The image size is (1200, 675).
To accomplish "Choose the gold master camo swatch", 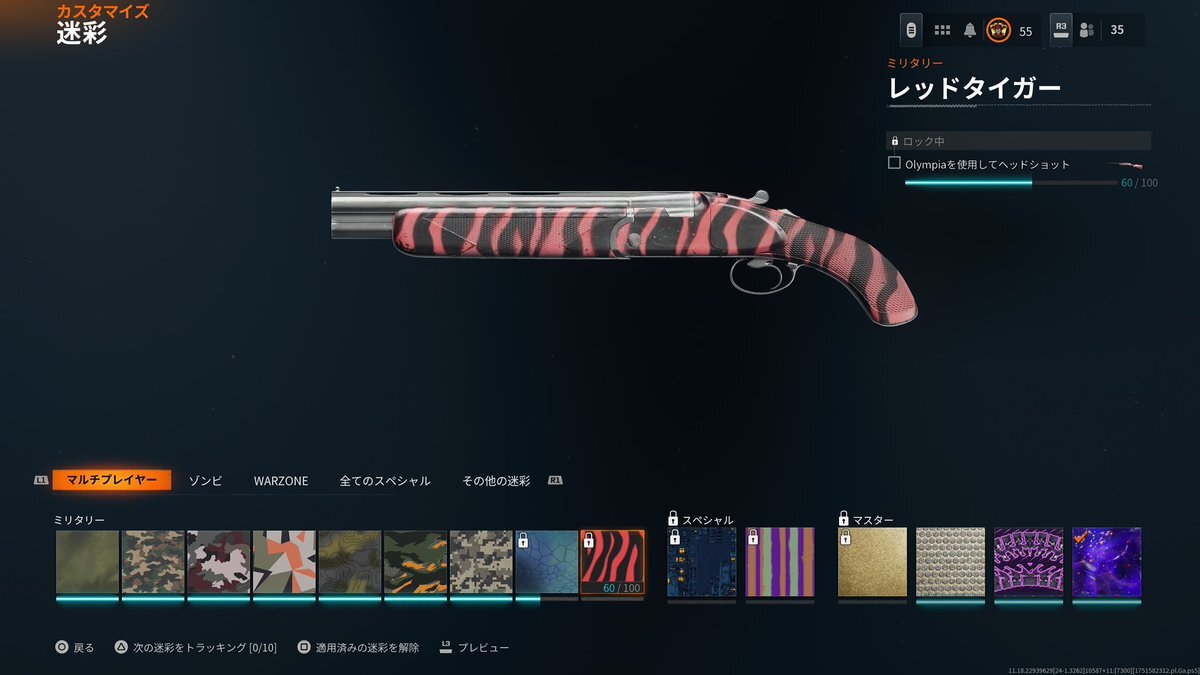I will [x=872, y=562].
